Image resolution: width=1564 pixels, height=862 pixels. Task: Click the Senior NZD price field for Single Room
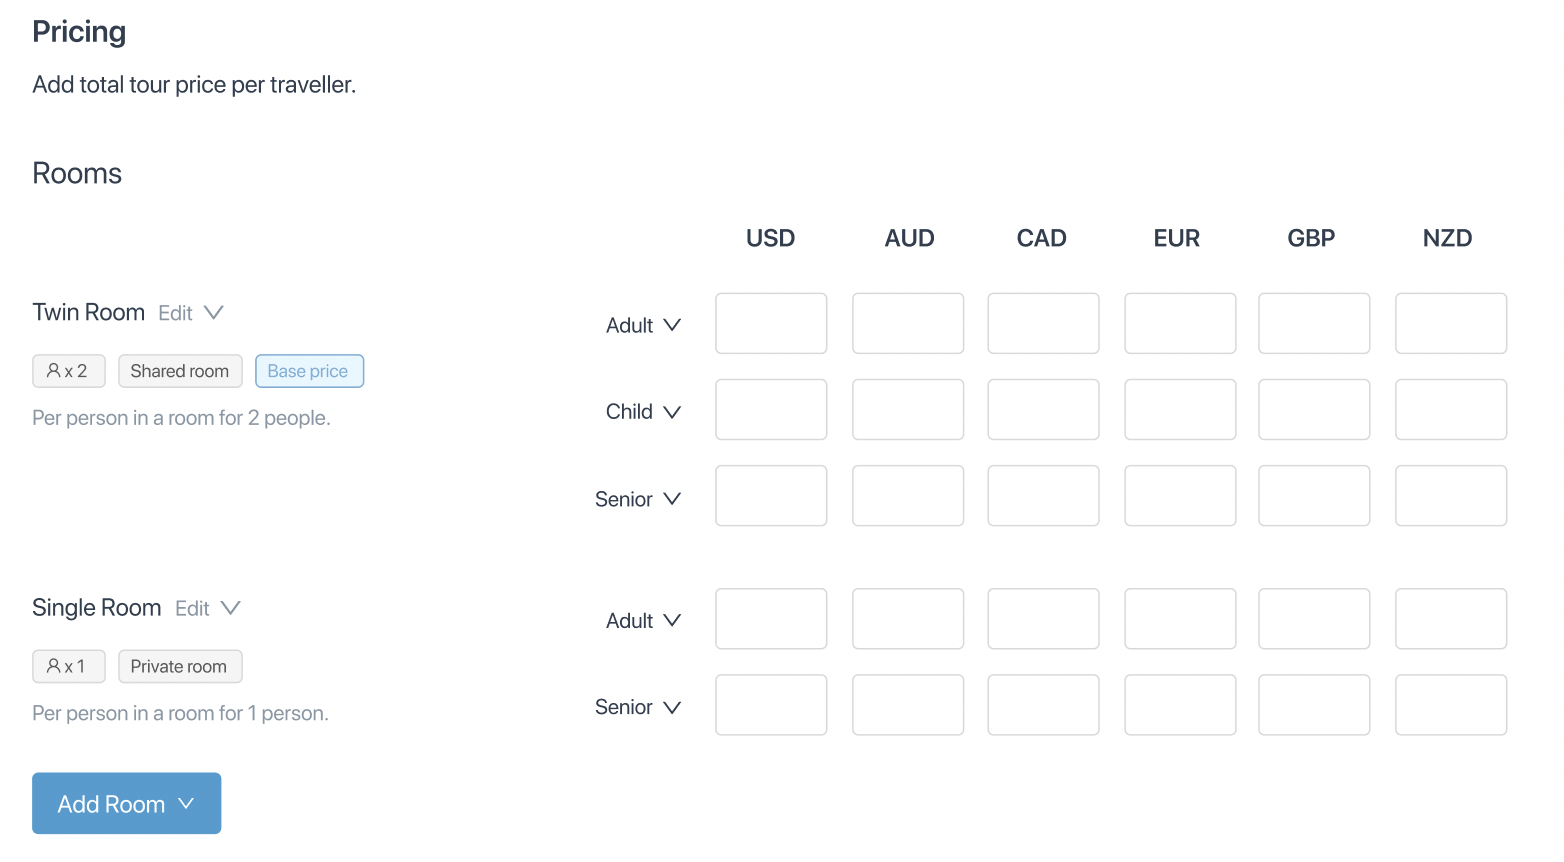[1451, 705]
